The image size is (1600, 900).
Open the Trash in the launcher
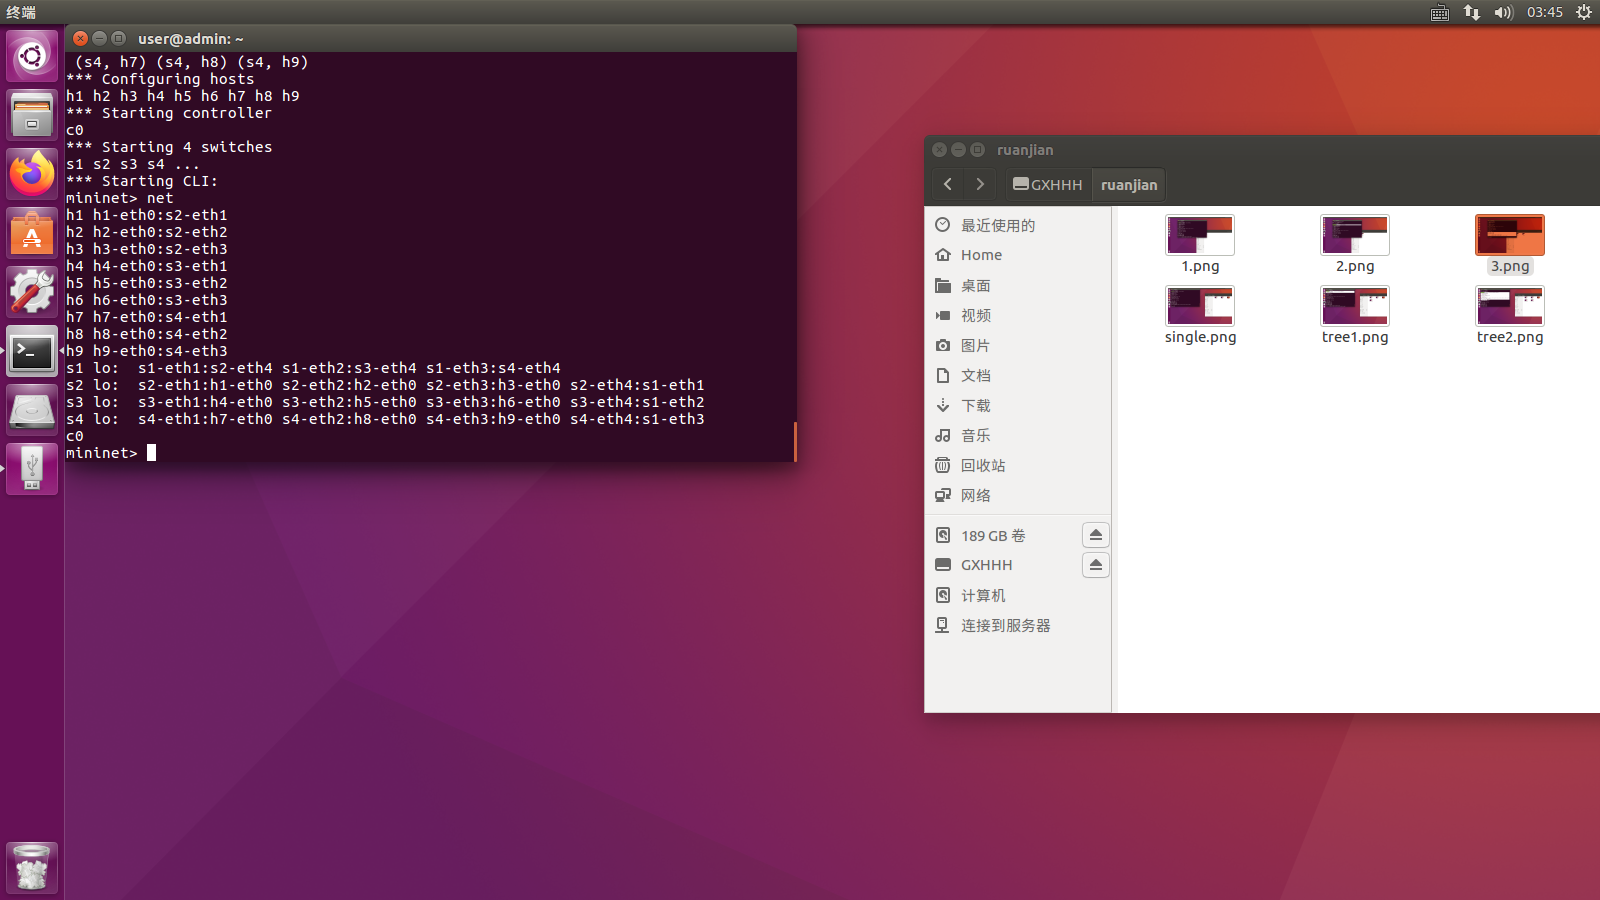tap(32, 868)
